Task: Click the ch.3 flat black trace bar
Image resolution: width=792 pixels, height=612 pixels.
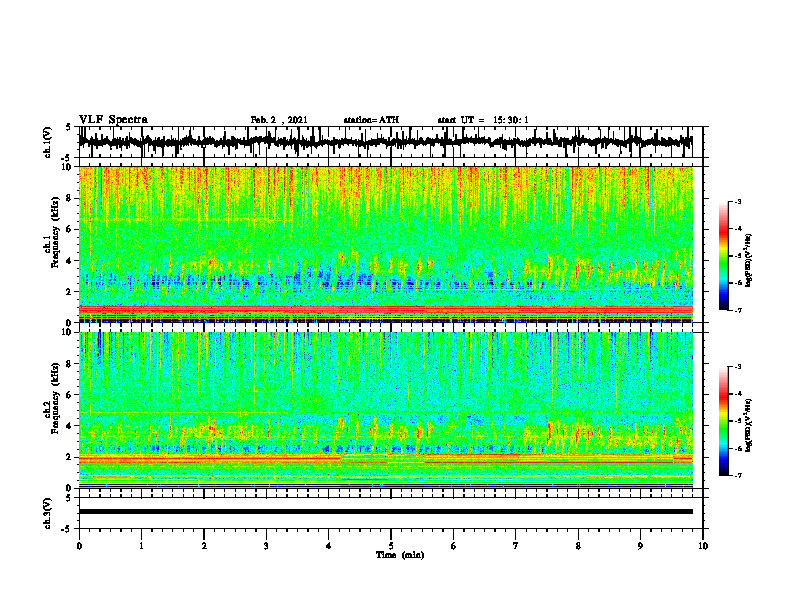Action: 386,512
